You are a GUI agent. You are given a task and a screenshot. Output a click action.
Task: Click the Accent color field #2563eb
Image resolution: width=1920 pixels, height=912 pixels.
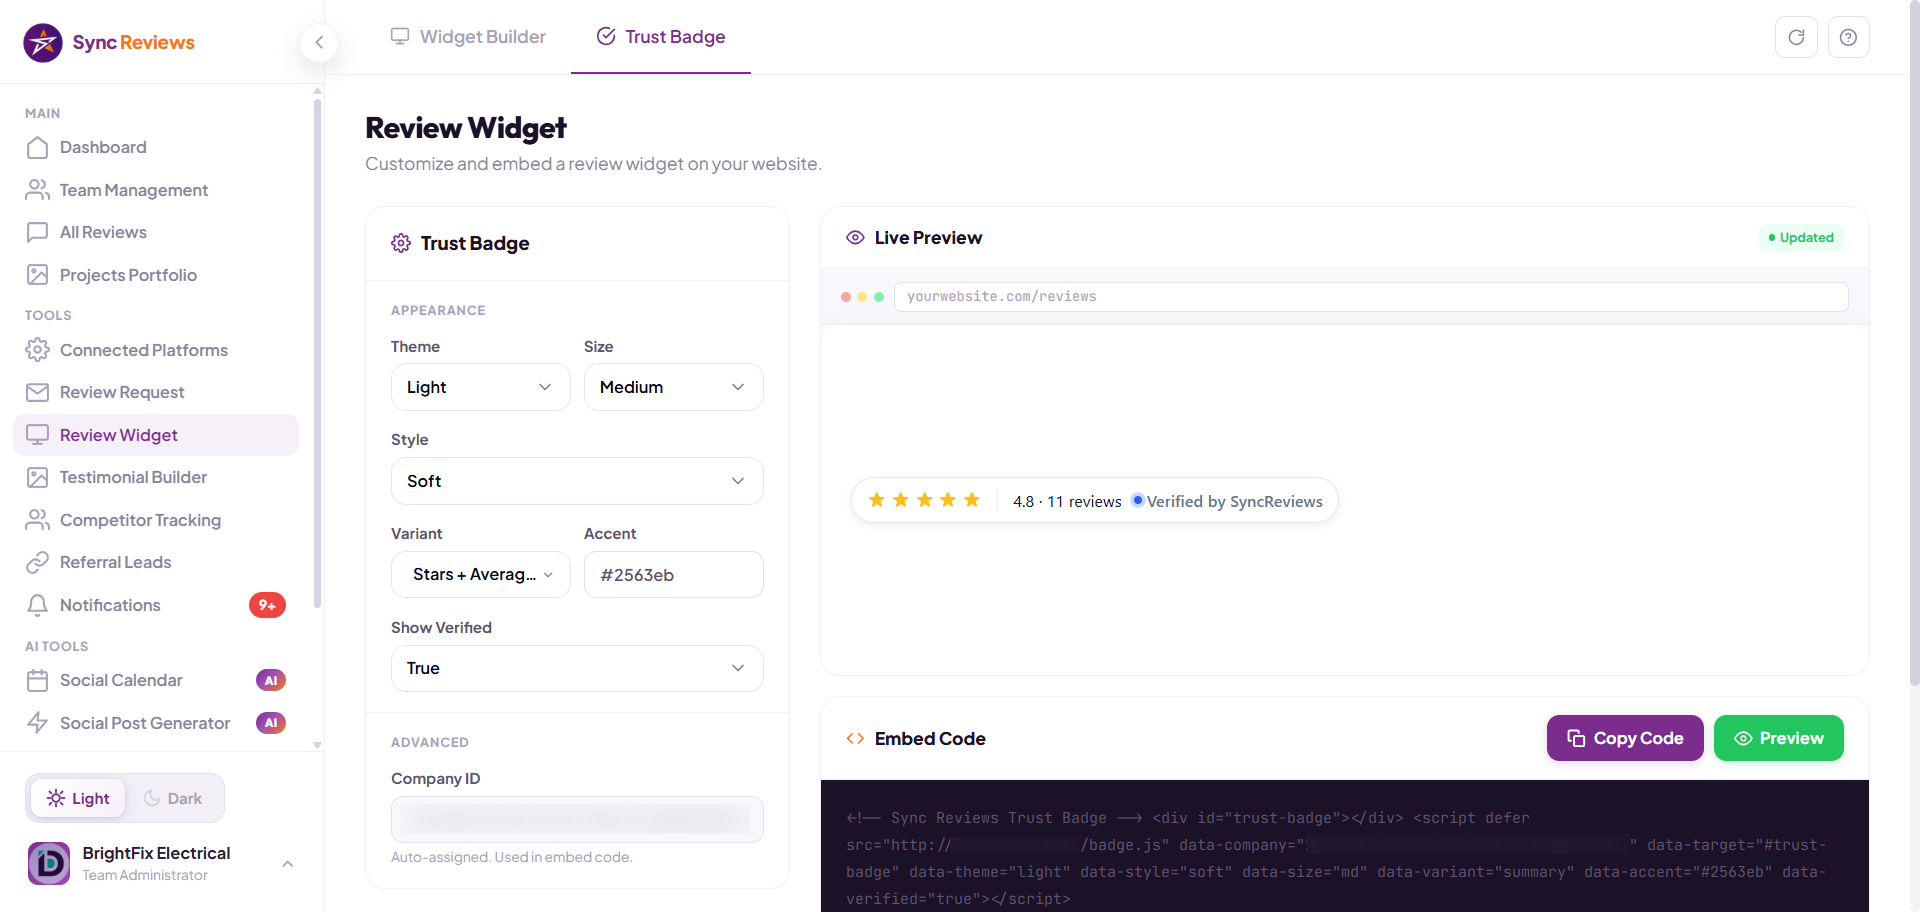tap(673, 575)
